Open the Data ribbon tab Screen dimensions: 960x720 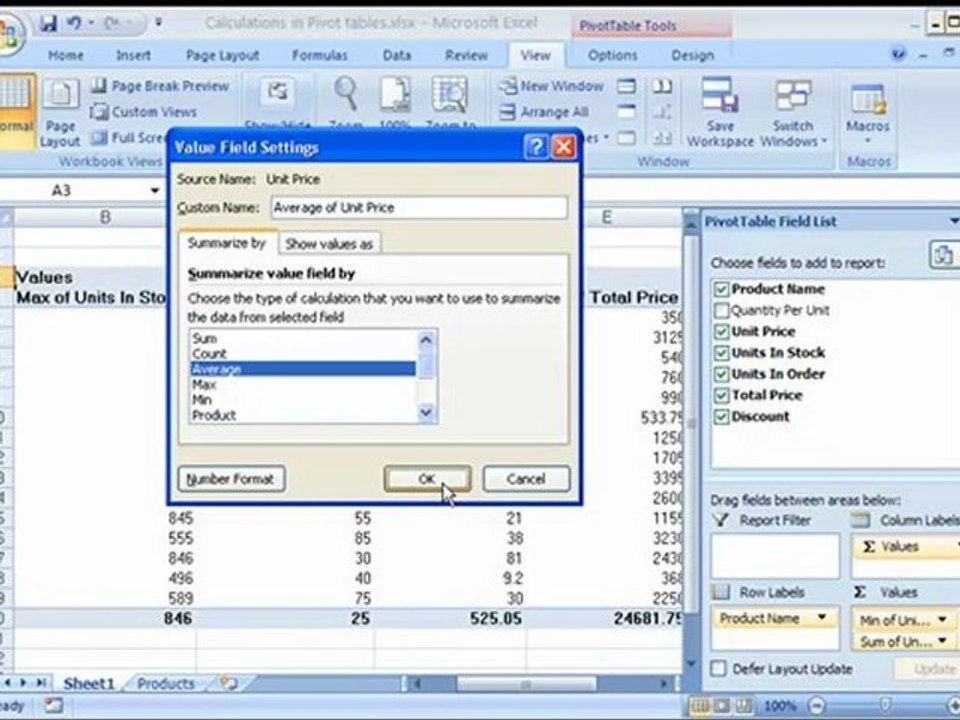coord(397,55)
